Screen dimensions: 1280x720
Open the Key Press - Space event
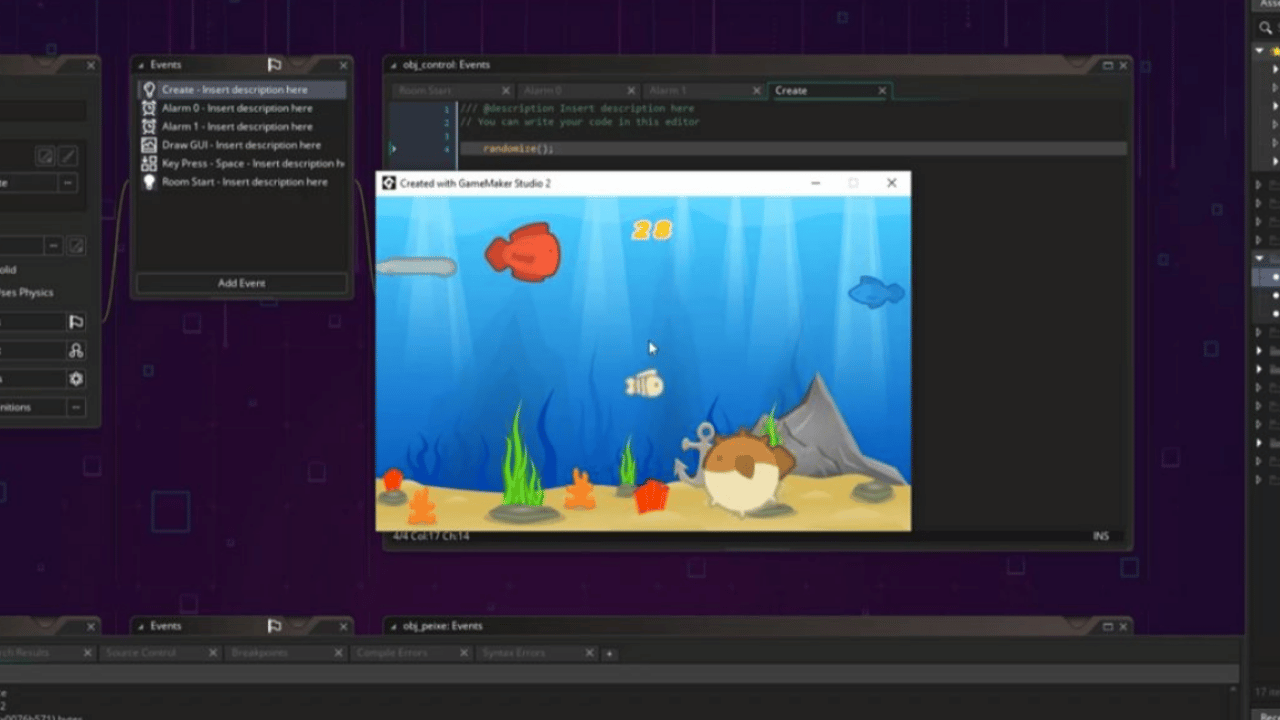pos(241,163)
